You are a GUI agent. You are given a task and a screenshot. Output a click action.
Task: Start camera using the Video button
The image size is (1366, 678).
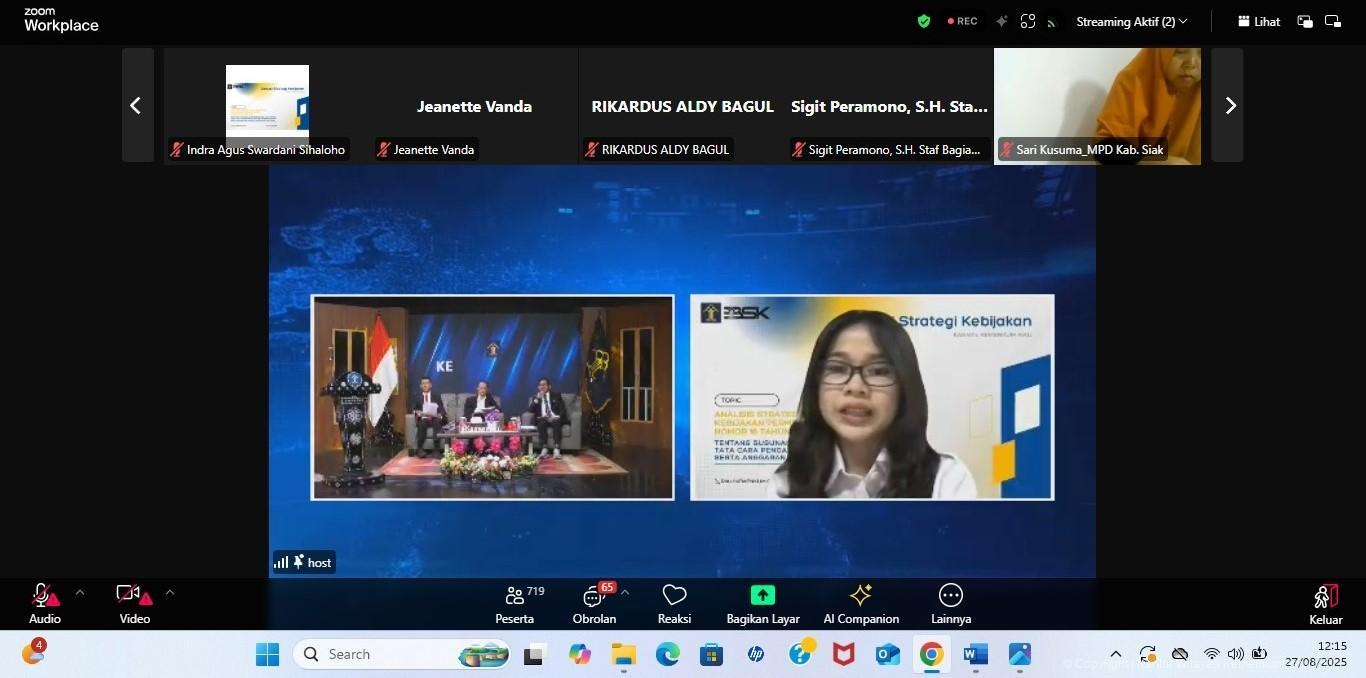[x=134, y=604]
